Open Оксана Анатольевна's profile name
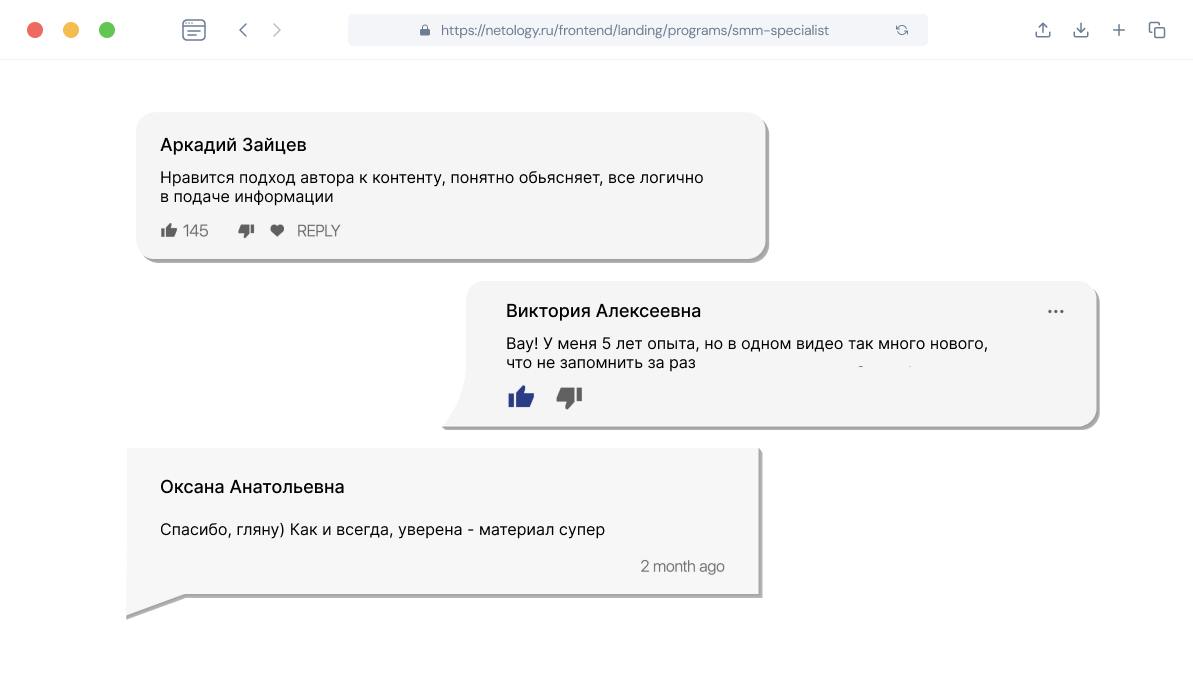The height and width of the screenshot is (677, 1193). pos(252,487)
